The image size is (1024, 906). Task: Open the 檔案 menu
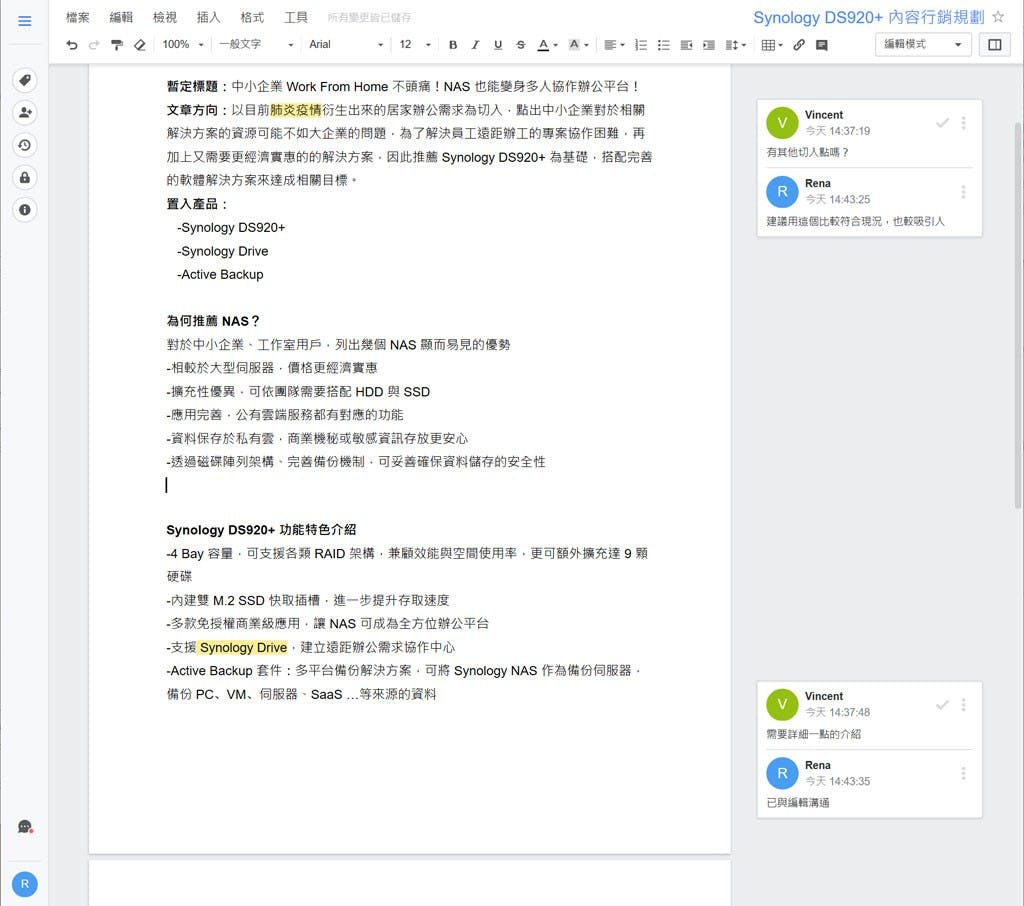point(77,17)
